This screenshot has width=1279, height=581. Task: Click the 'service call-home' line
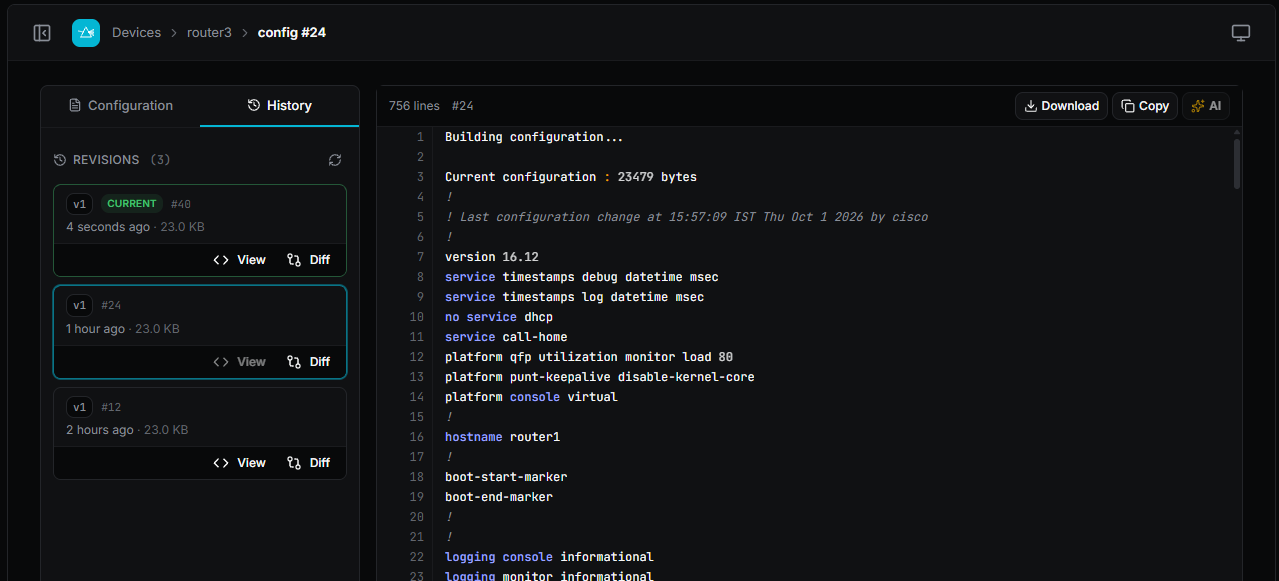click(x=506, y=337)
